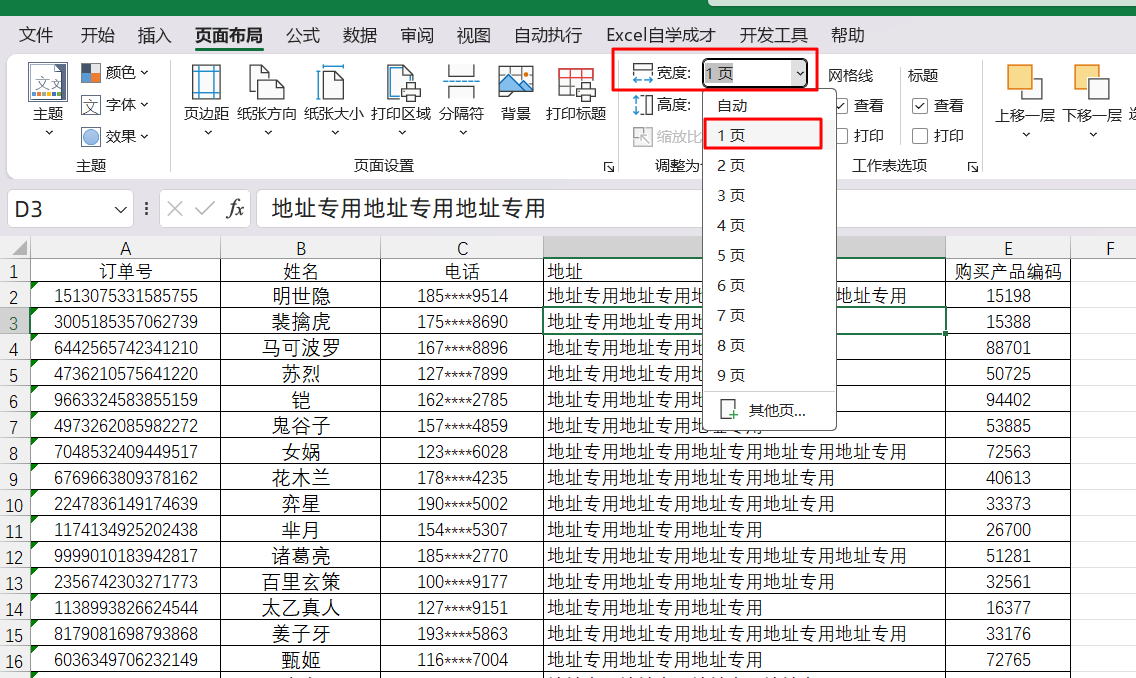Open Page Setup dialog launcher

pos(609,167)
